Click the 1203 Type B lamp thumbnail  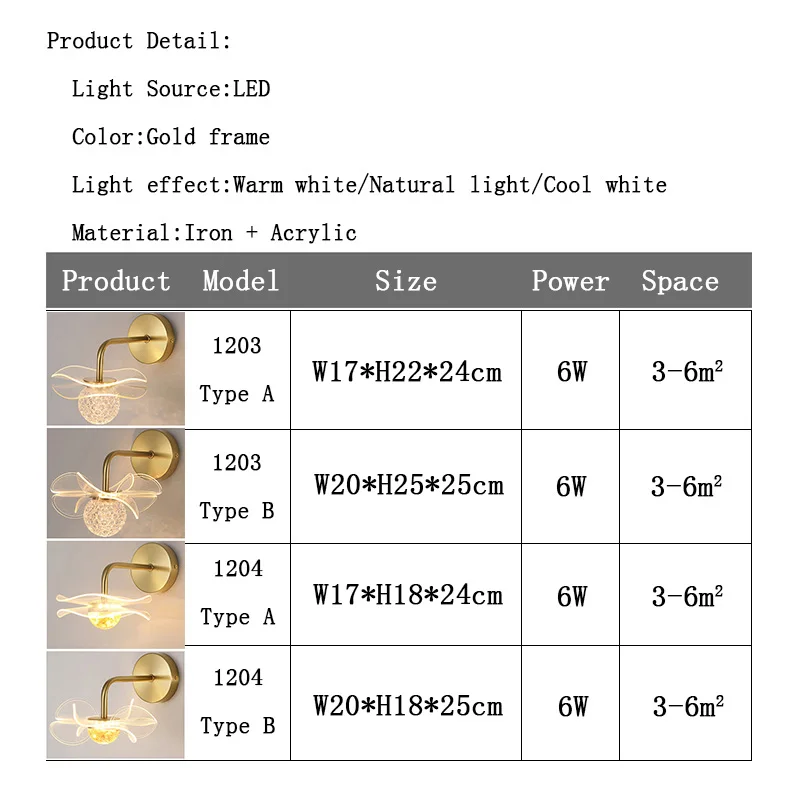click(x=116, y=483)
